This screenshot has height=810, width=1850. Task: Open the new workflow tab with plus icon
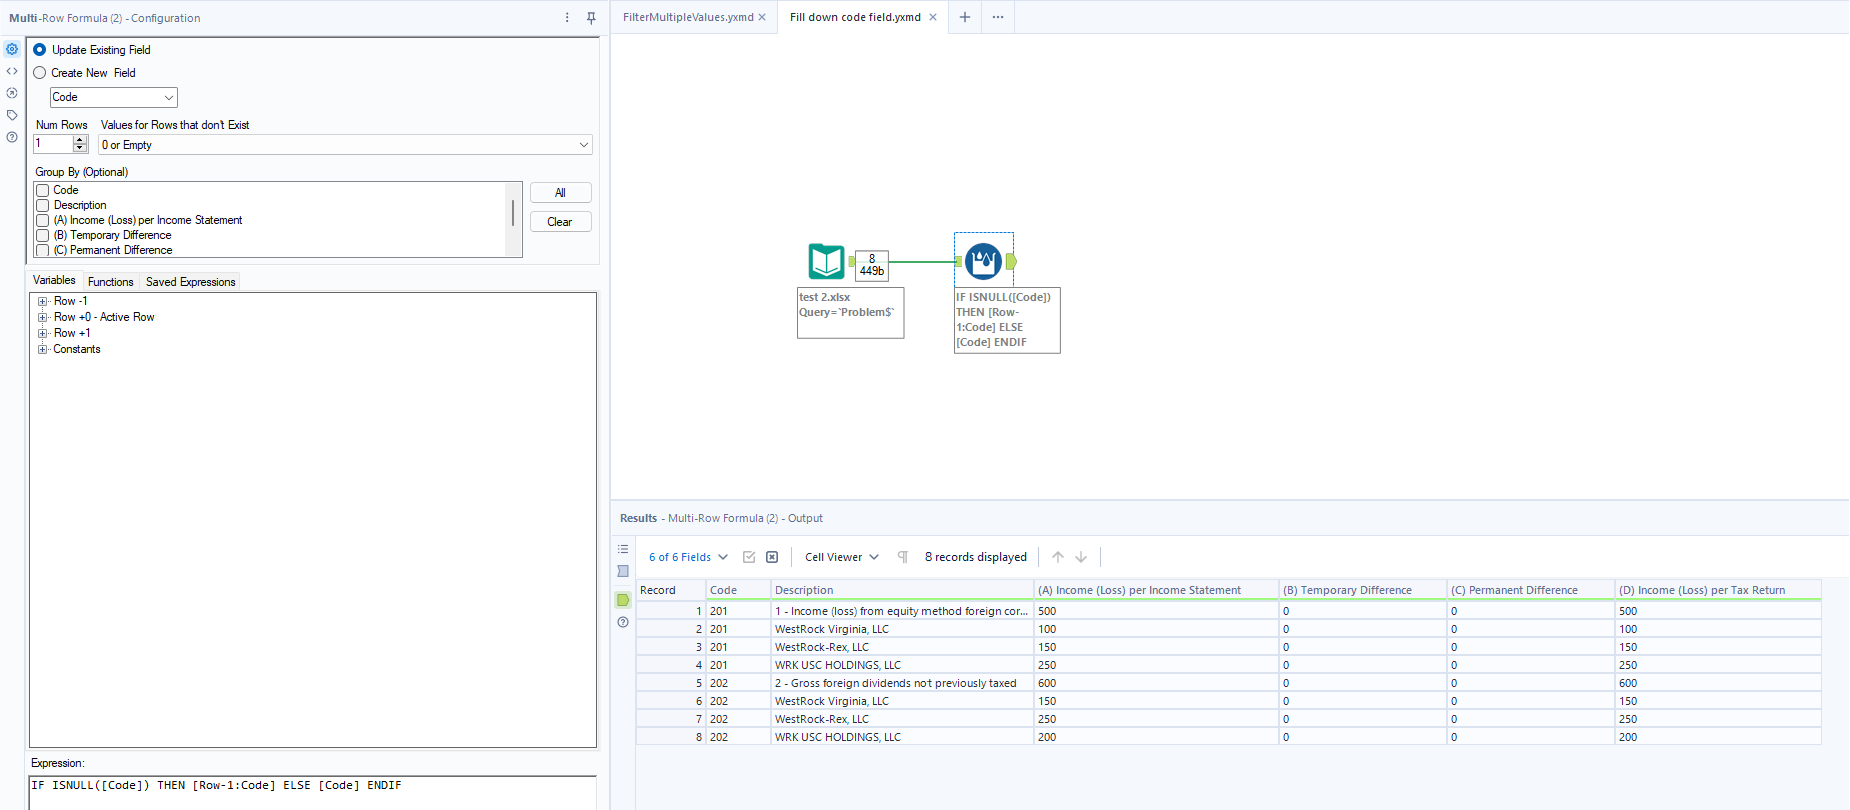(x=965, y=17)
